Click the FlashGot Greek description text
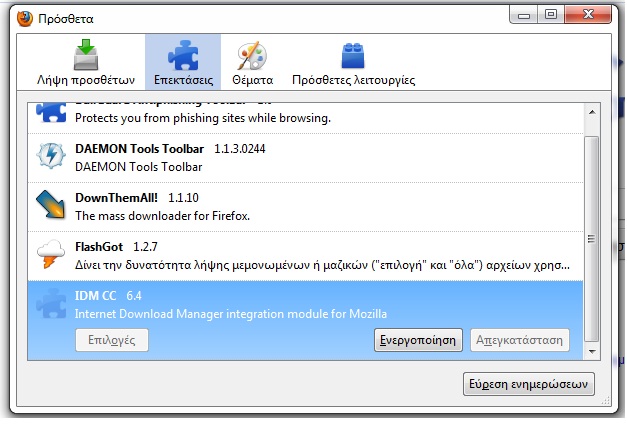Viewport: 627px width, 425px height. pyautogui.click(x=322, y=265)
